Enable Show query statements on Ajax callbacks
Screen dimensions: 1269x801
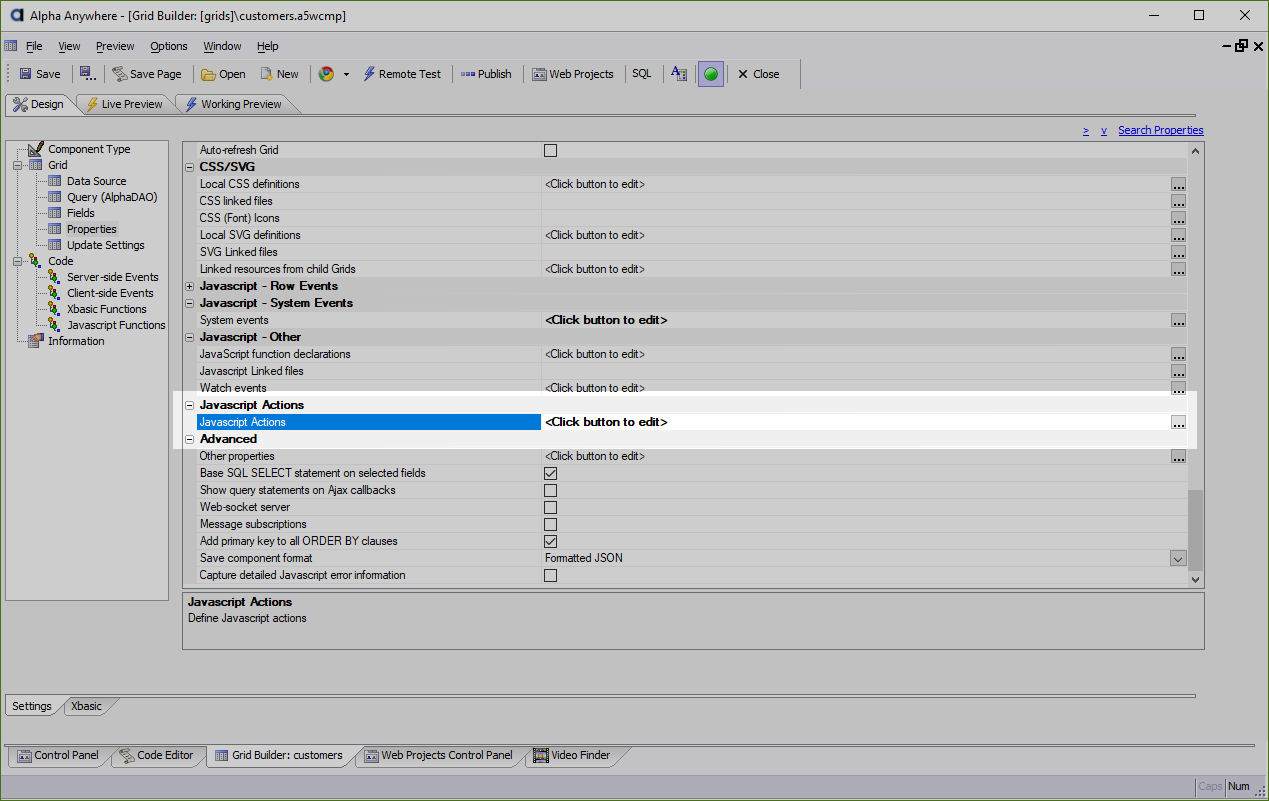coord(550,490)
